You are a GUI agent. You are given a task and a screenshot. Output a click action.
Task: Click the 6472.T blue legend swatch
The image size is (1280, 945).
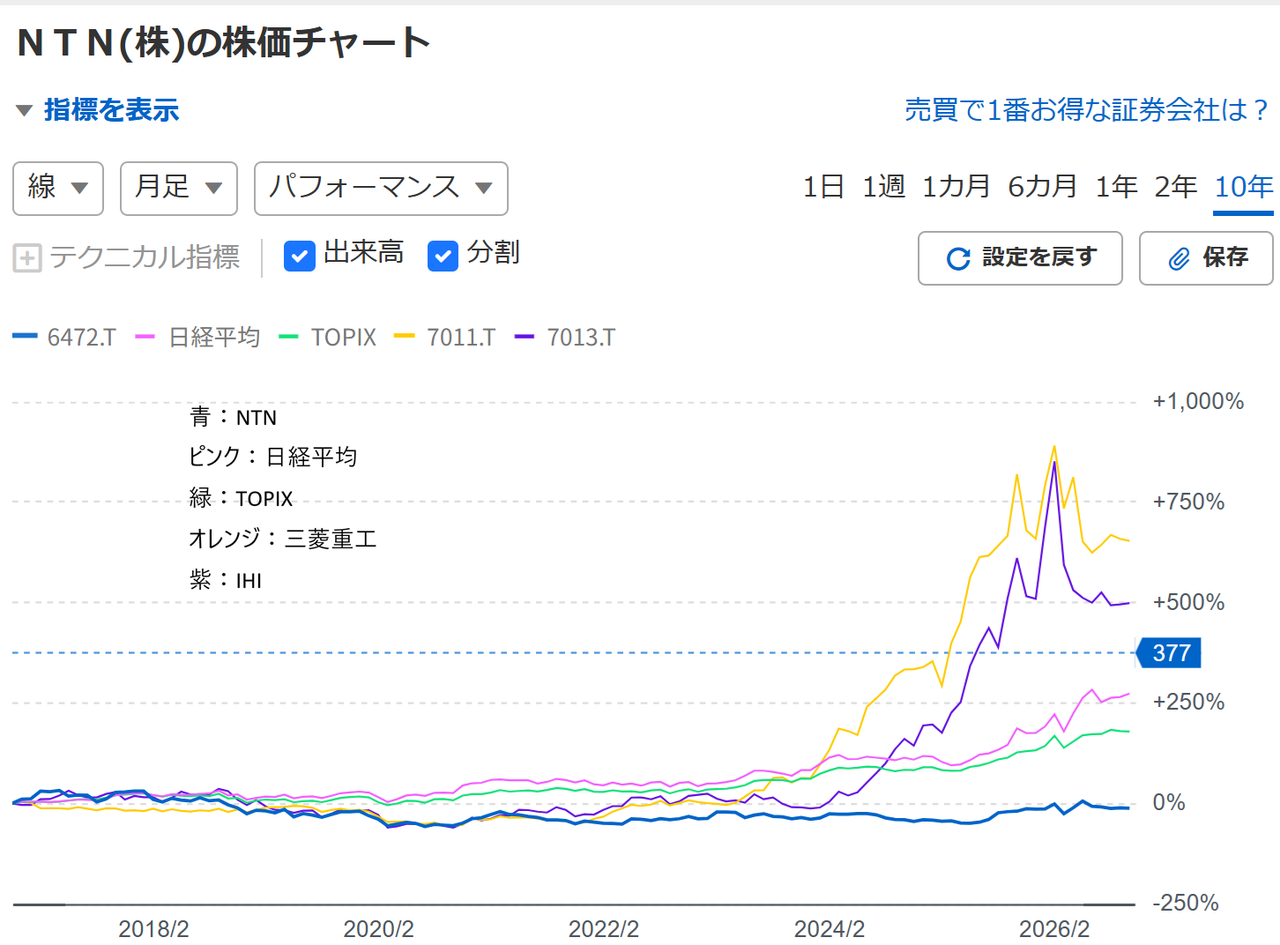click(x=25, y=337)
